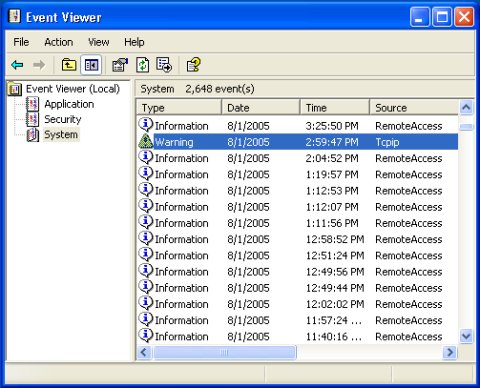Close the Event Viewer window
480x388 pixels.
coord(464,17)
